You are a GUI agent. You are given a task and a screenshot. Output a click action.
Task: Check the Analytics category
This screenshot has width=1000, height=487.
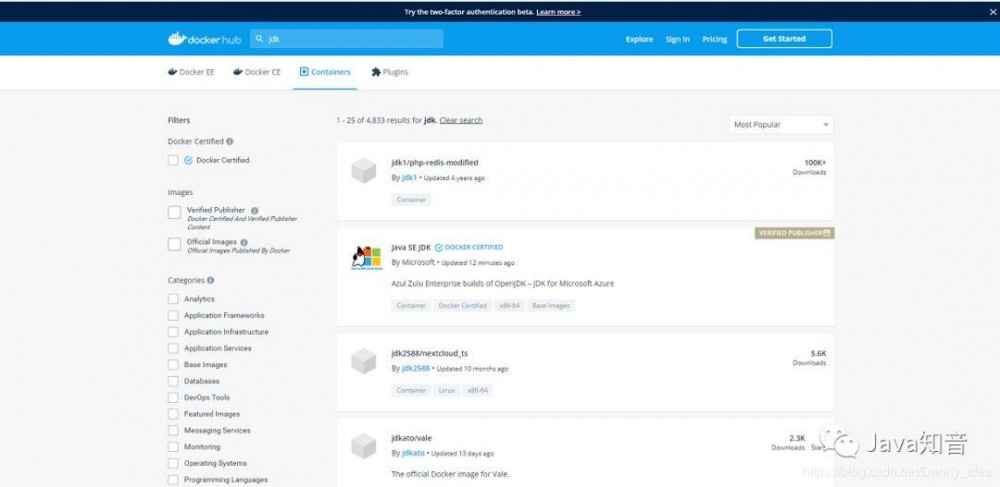tap(173, 299)
